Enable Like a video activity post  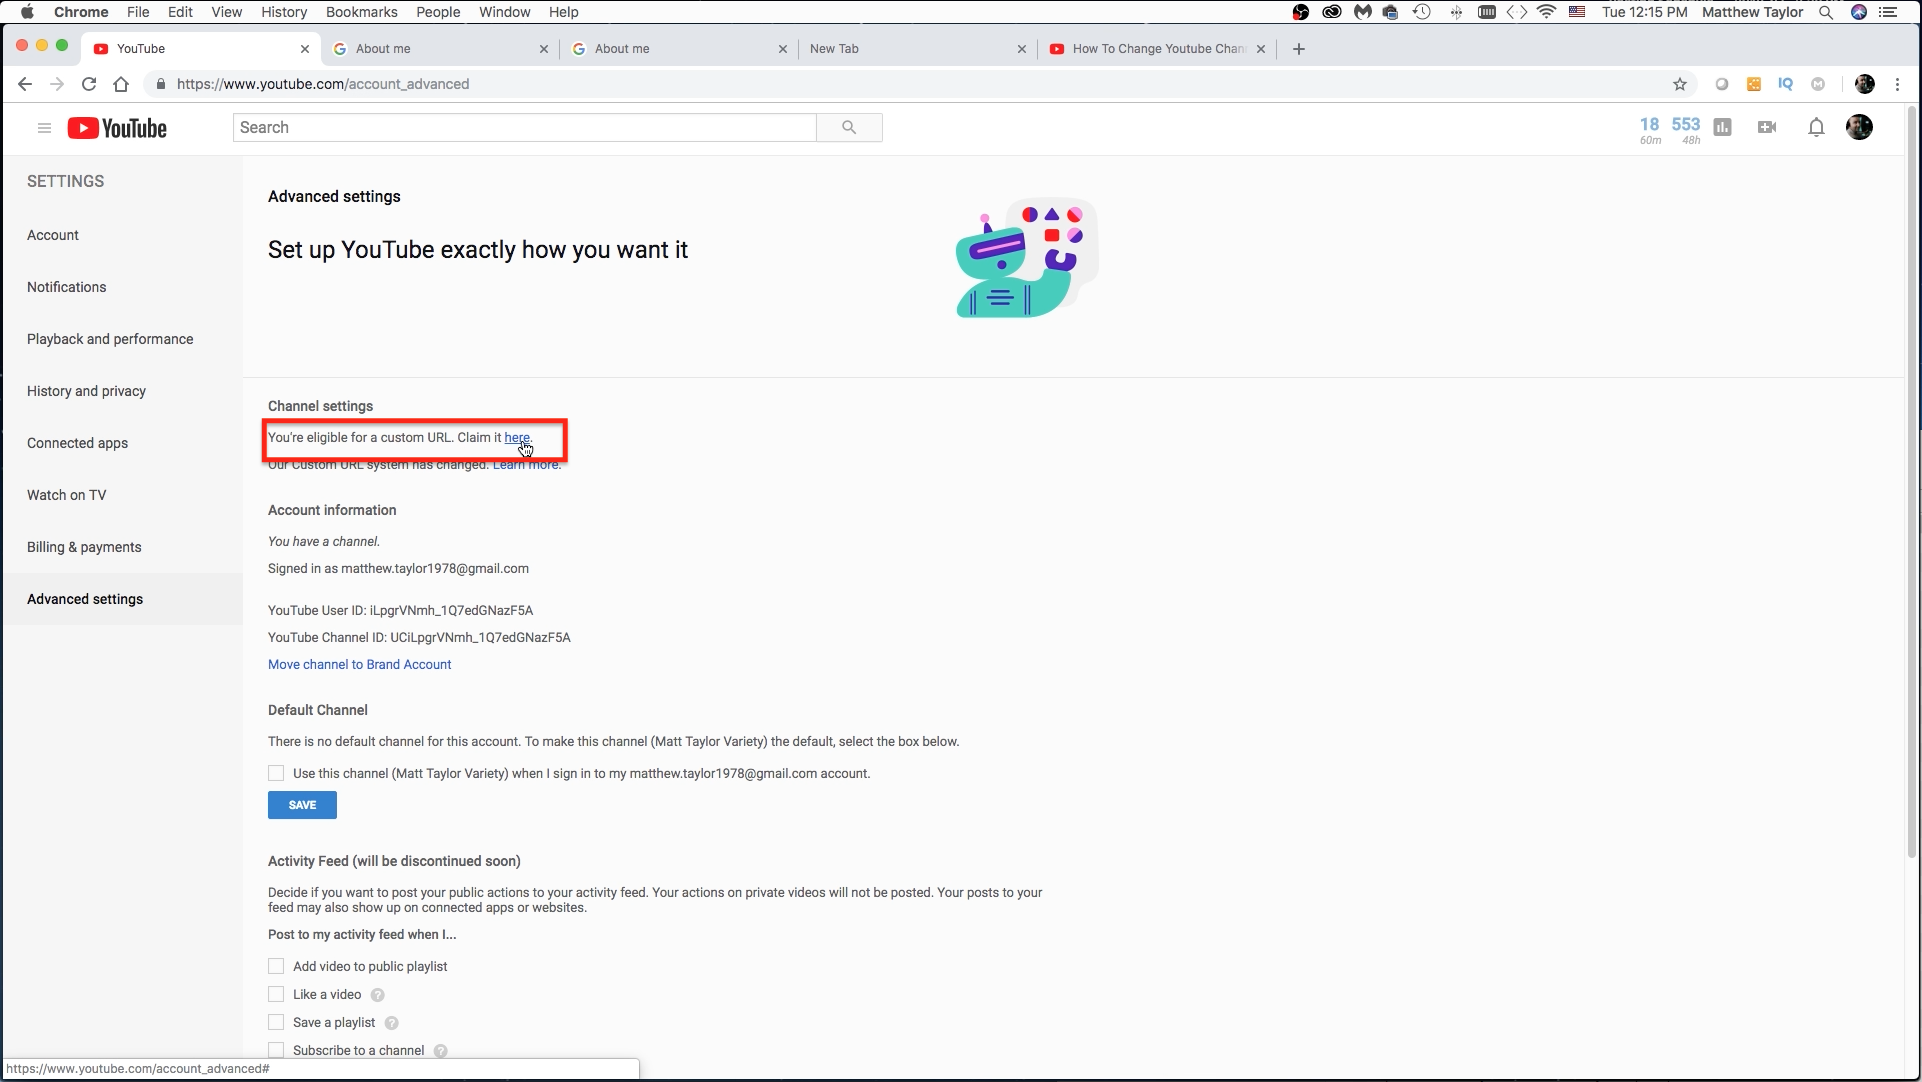(x=276, y=994)
